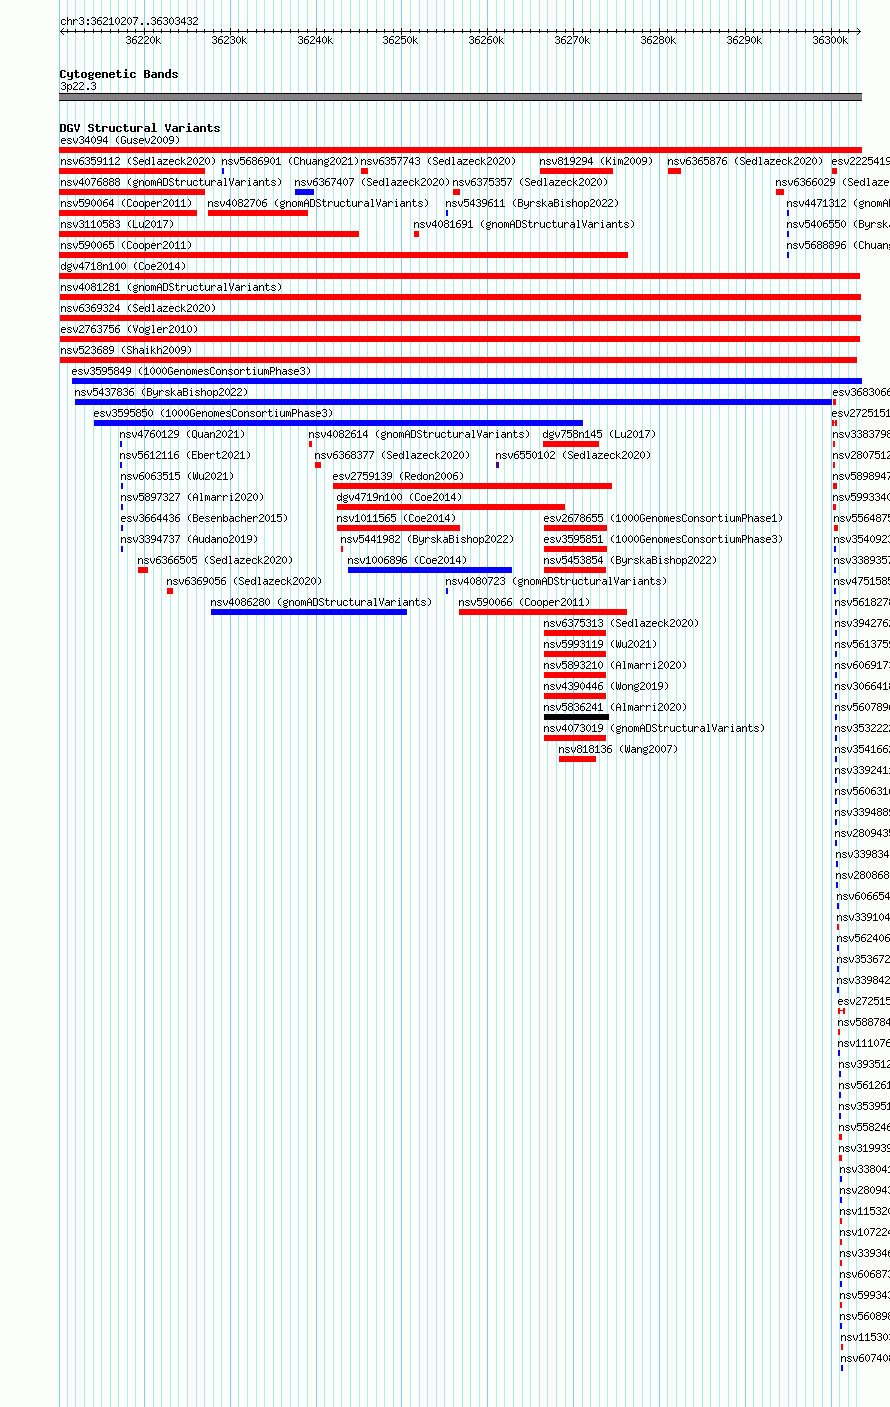The image size is (890, 1407).
Task: Click nsv5612116 (Ebert2021) label
Action: [x=185, y=455]
